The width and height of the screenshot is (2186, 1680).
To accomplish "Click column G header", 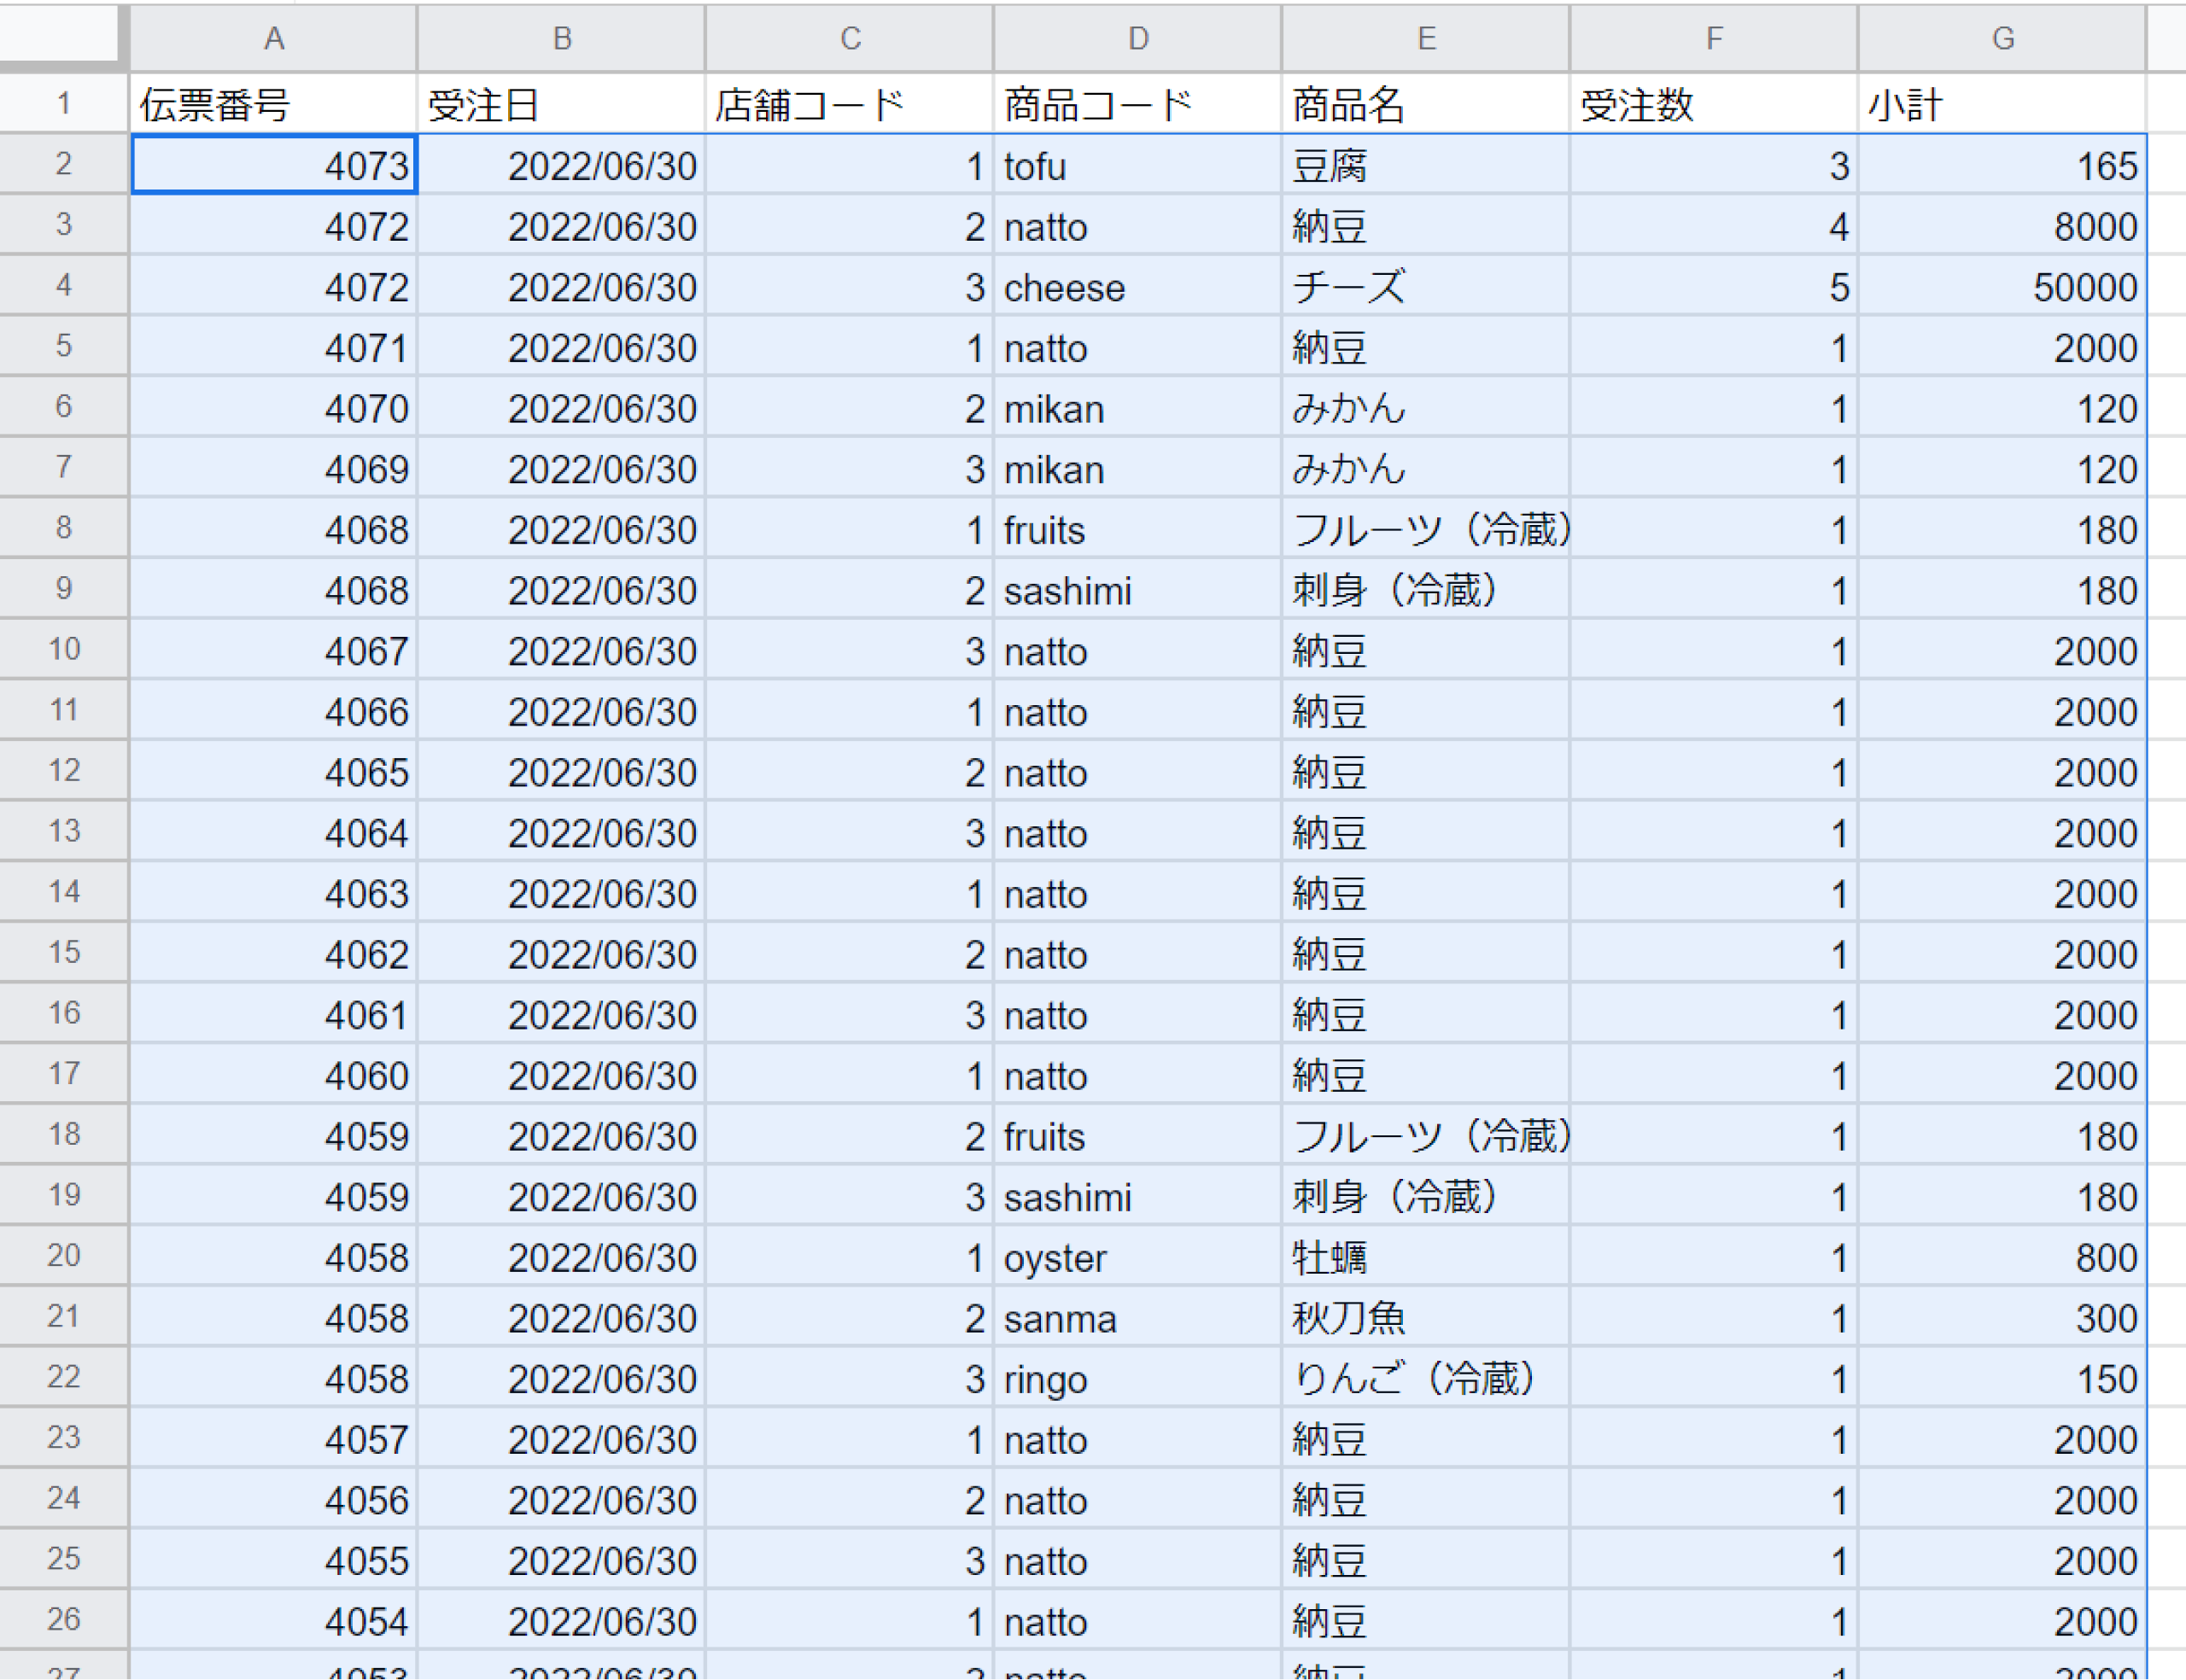I will pyautogui.click(x=2002, y=38).
